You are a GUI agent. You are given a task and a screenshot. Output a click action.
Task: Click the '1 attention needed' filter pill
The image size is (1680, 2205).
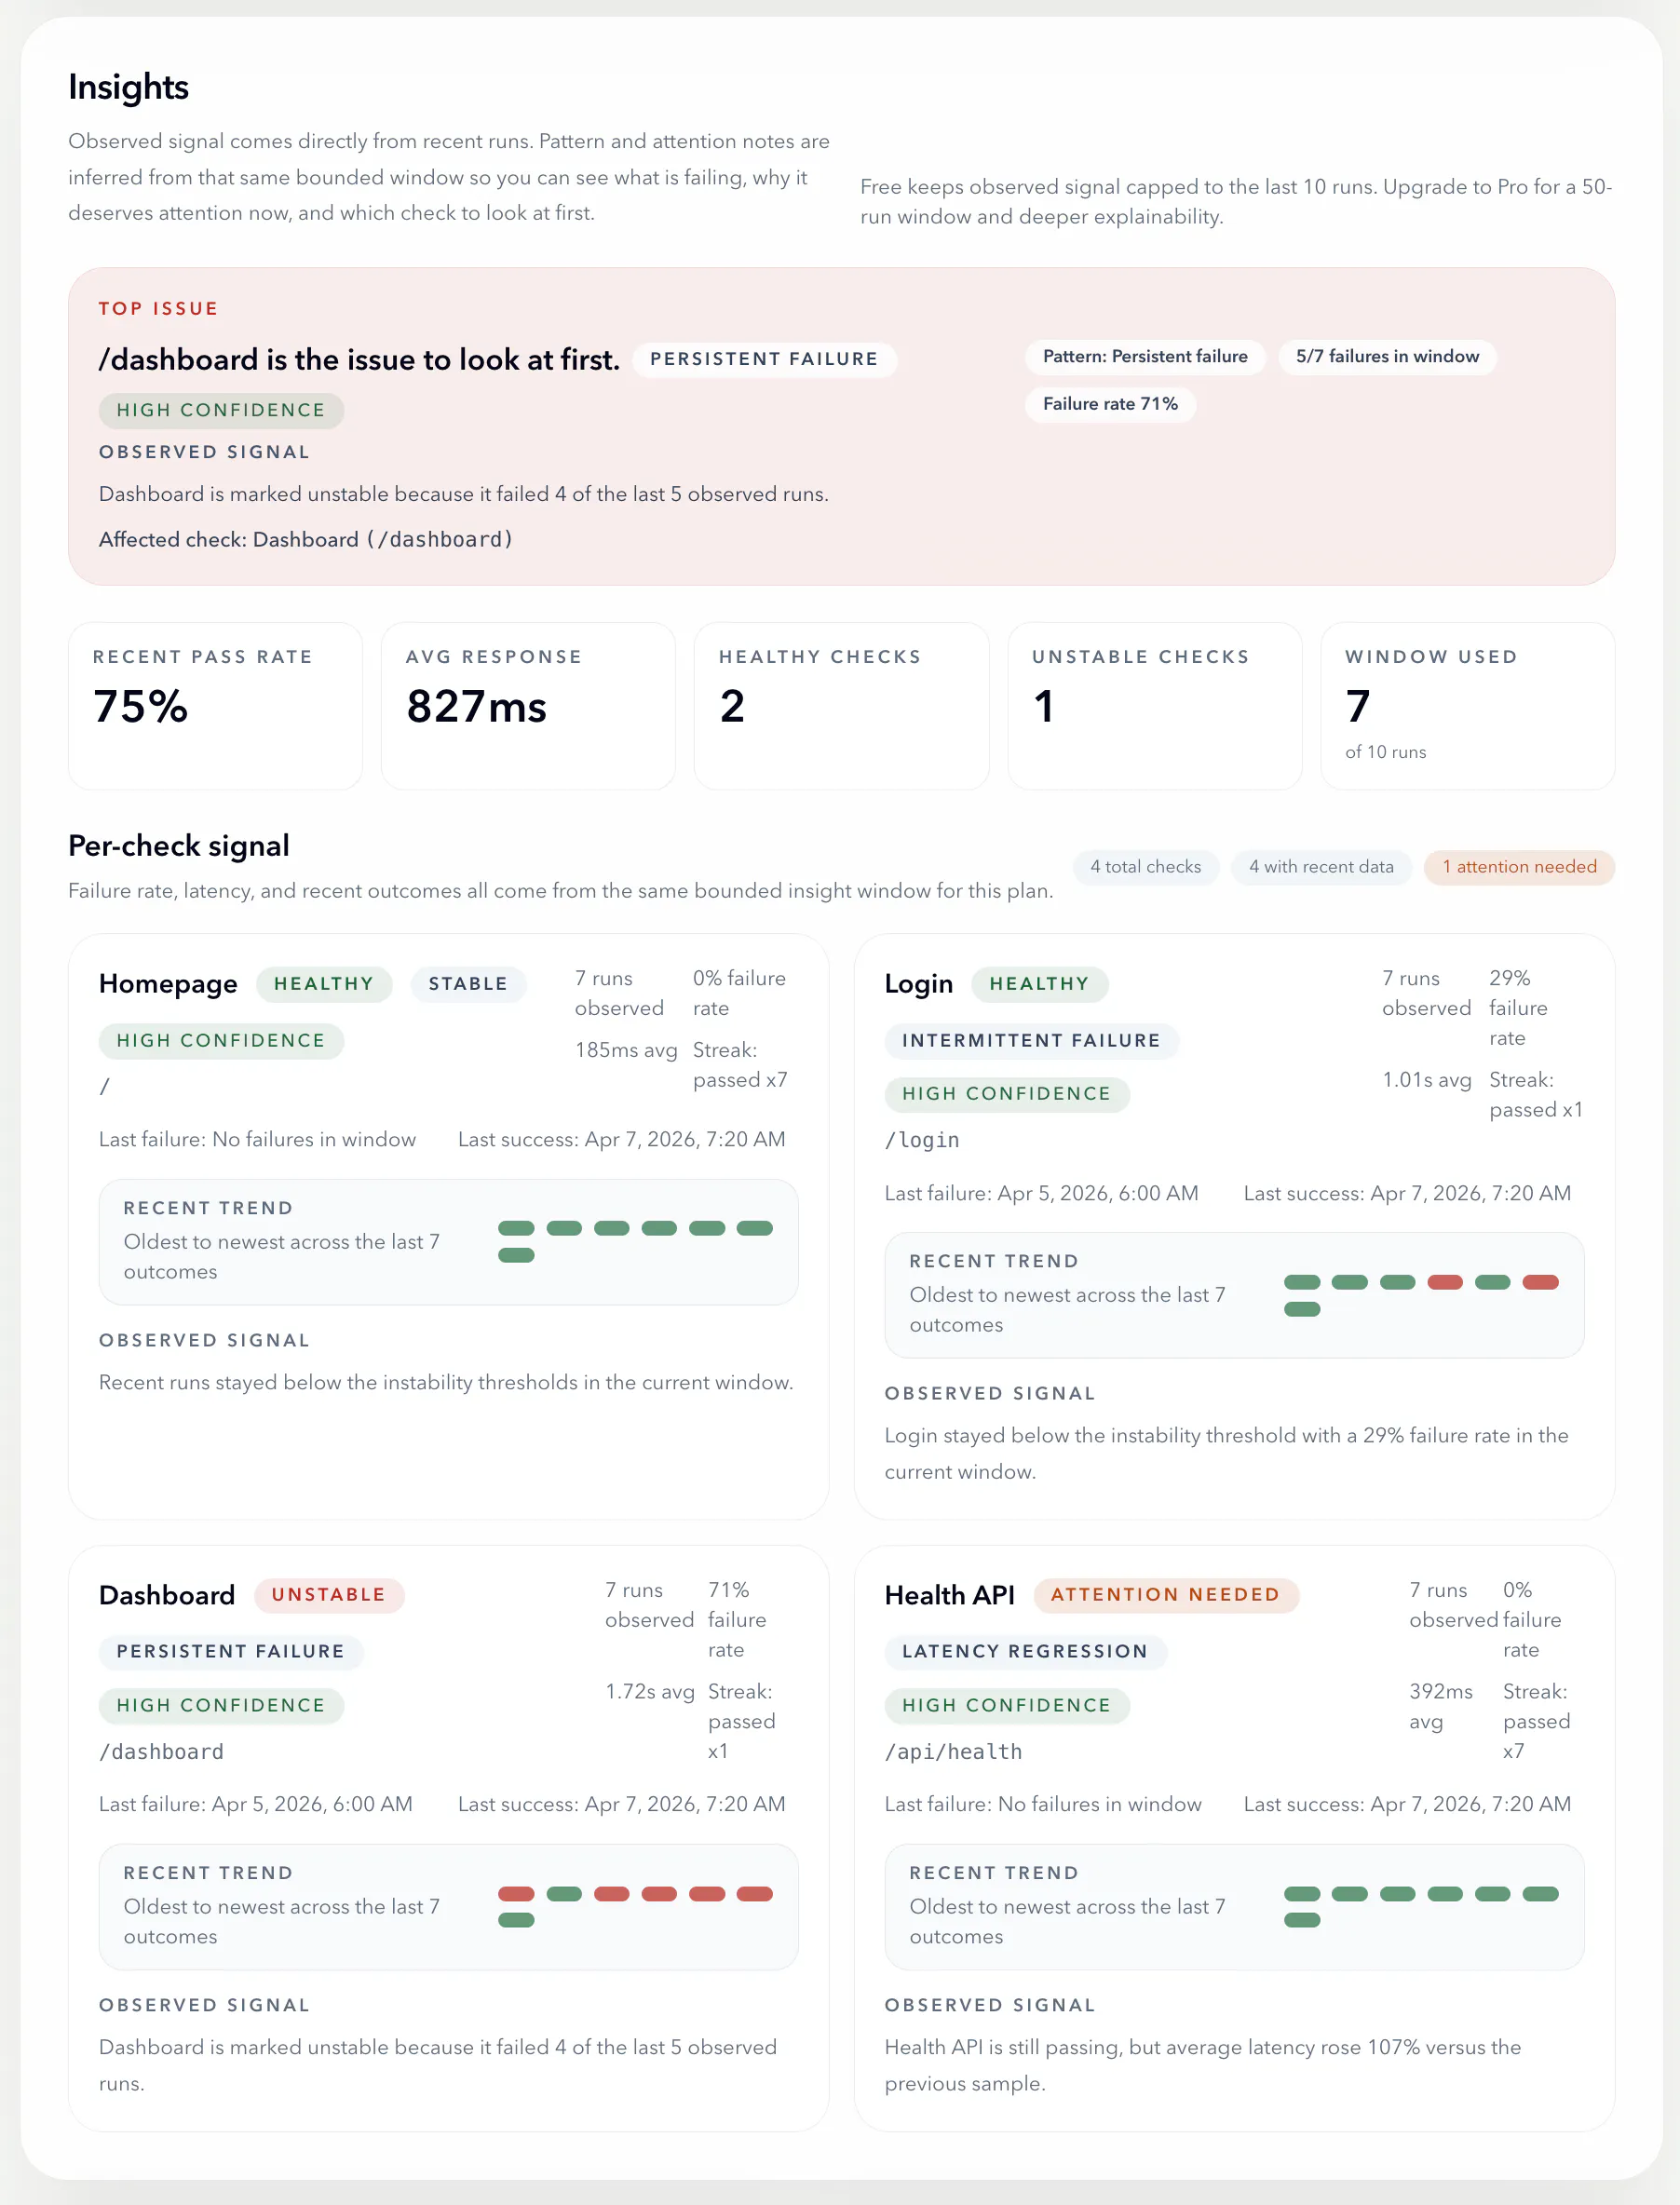point(1519,867)
